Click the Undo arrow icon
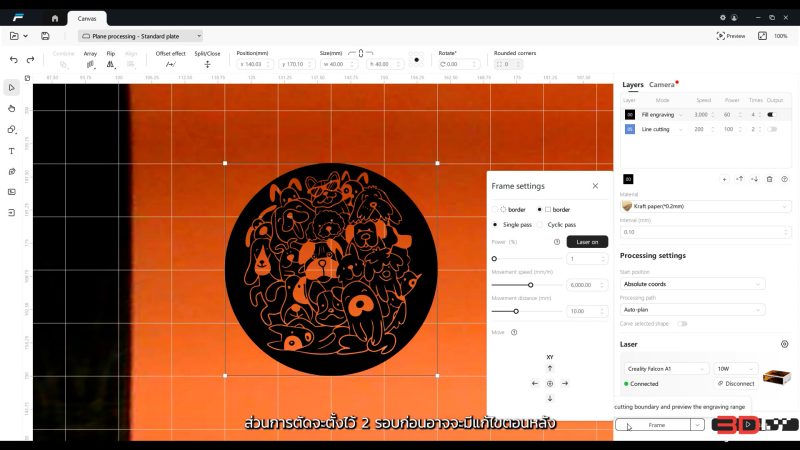 coord(14,60)
